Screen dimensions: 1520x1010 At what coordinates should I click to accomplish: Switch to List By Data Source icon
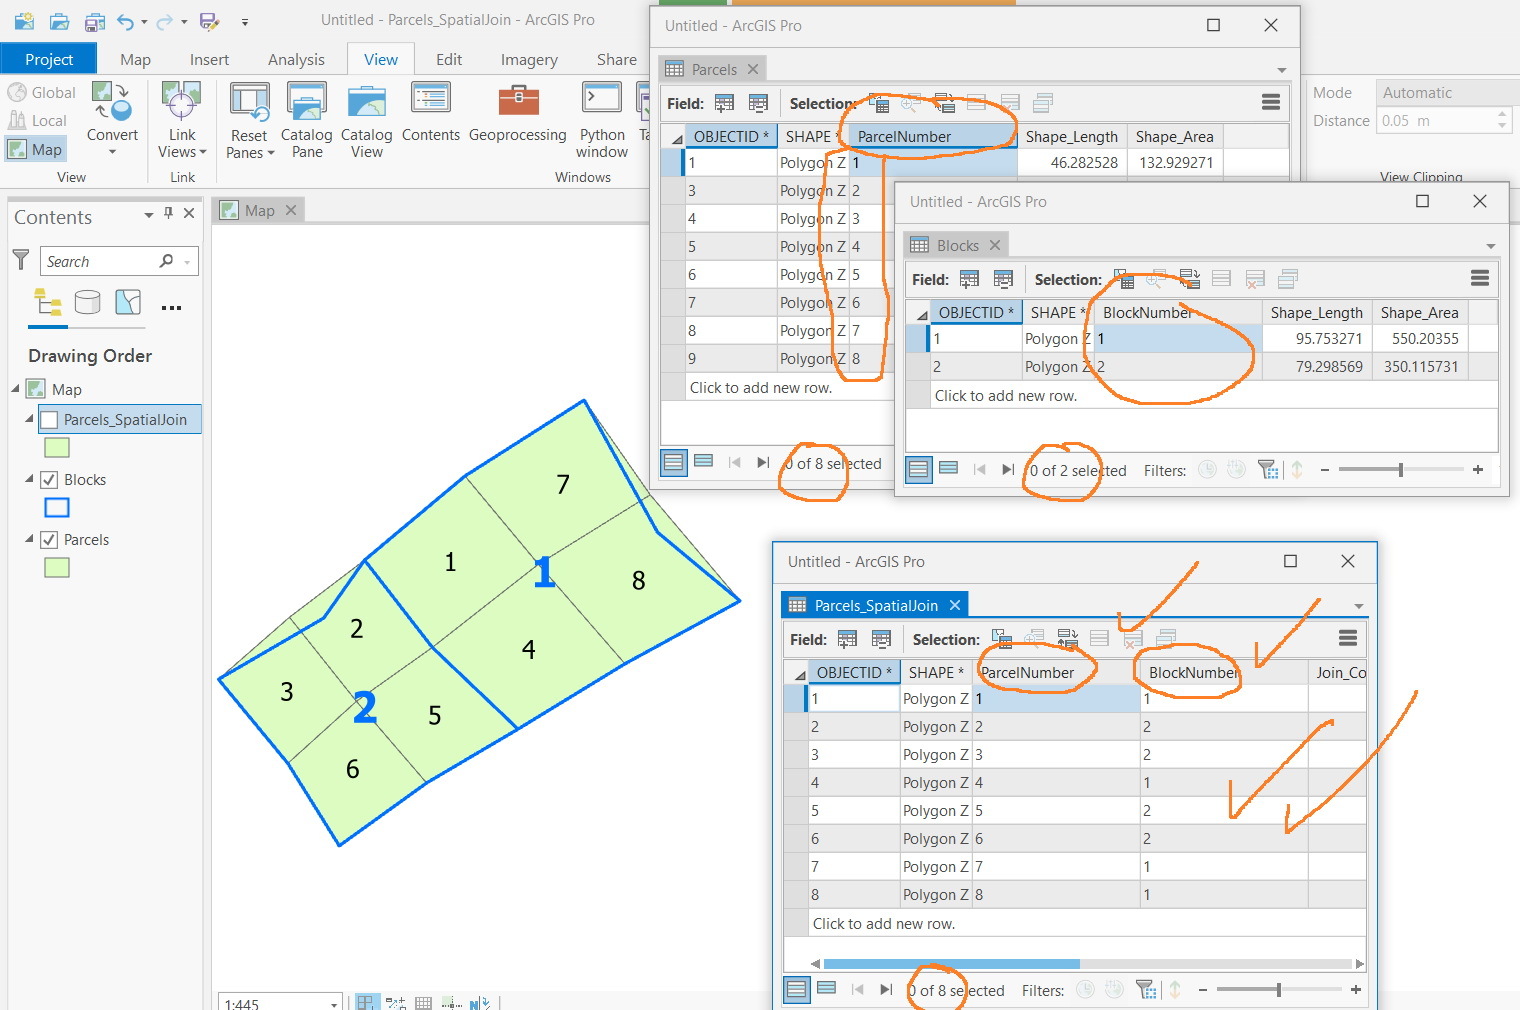88,302
